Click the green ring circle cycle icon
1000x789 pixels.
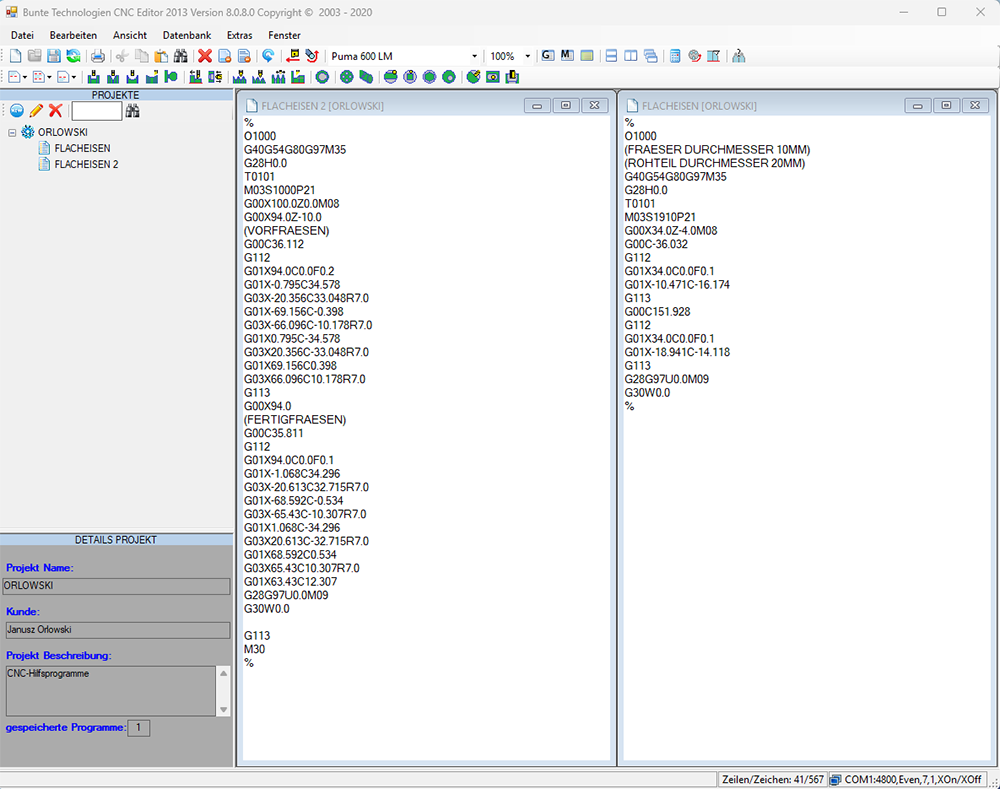(x=323, y=77)
